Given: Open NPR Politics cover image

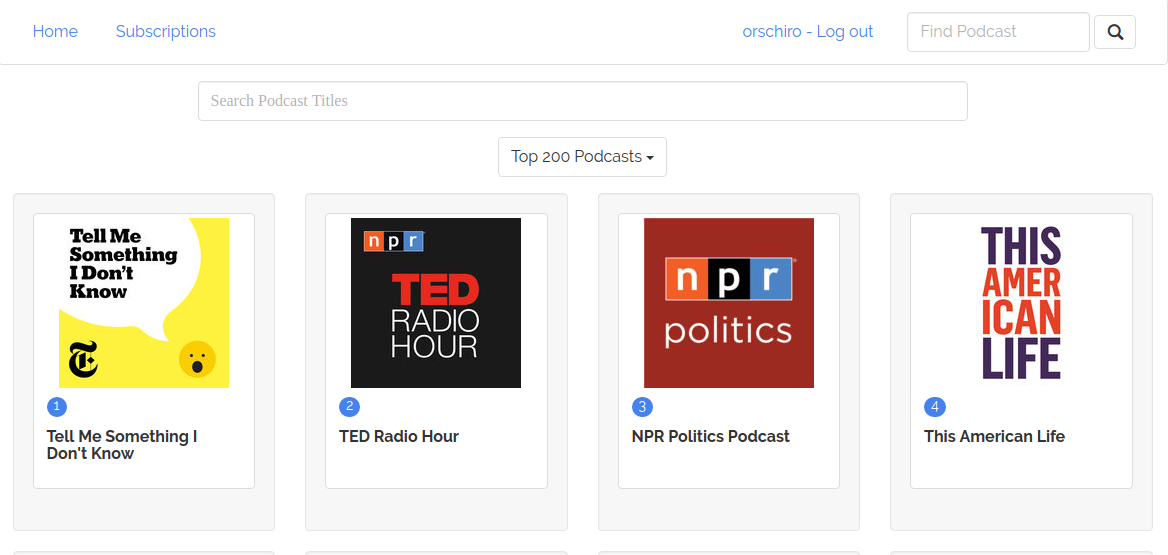Looking at the screenshot, I should point(729,302).
